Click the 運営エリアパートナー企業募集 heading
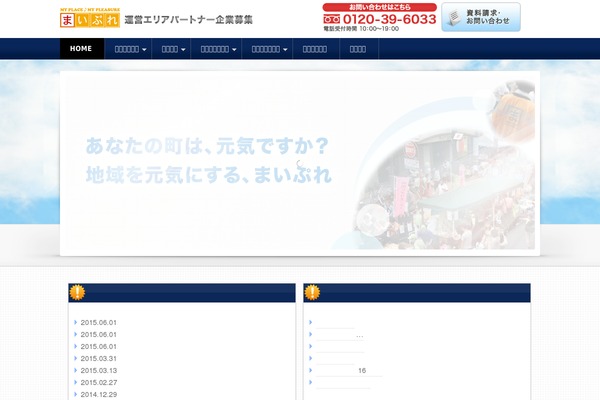 (189, 20)
